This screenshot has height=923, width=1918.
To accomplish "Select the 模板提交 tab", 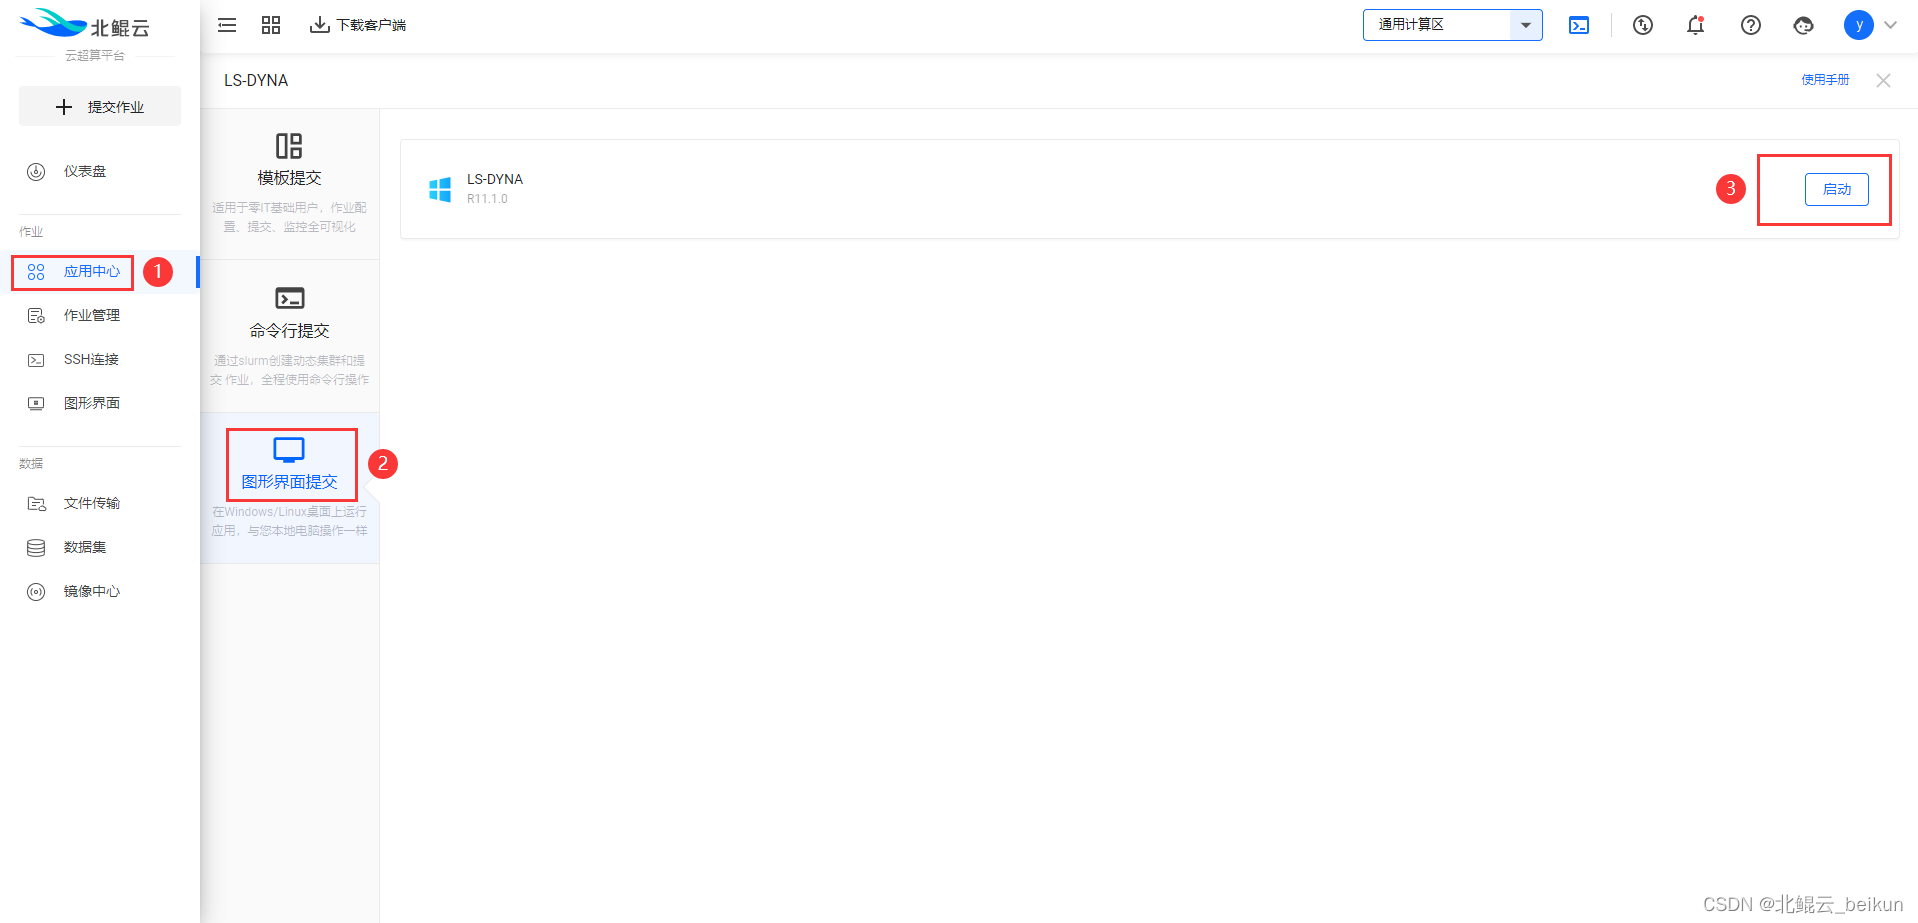I will 290,184.
